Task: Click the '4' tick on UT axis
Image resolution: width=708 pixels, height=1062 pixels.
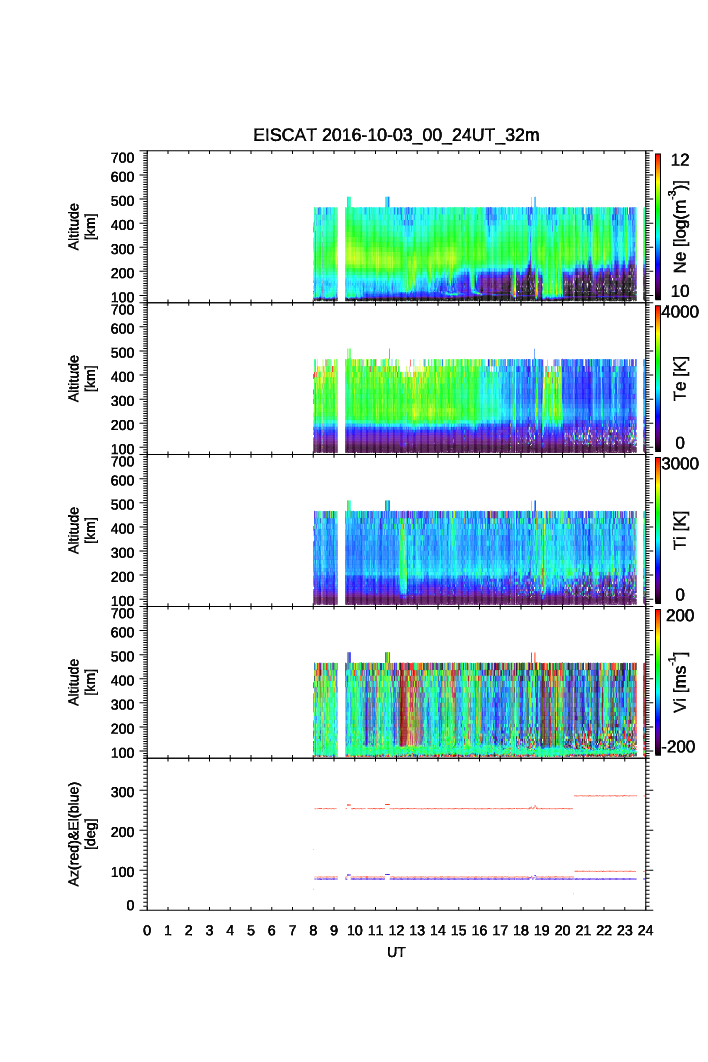Action: click(230, 931)
